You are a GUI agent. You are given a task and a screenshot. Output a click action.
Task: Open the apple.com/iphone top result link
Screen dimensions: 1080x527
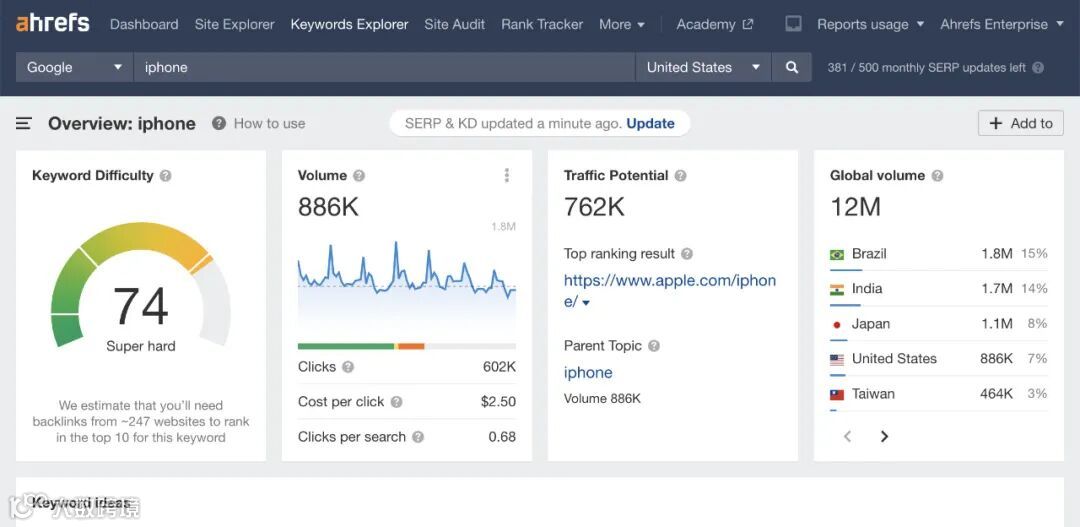[x=669, y=291]
